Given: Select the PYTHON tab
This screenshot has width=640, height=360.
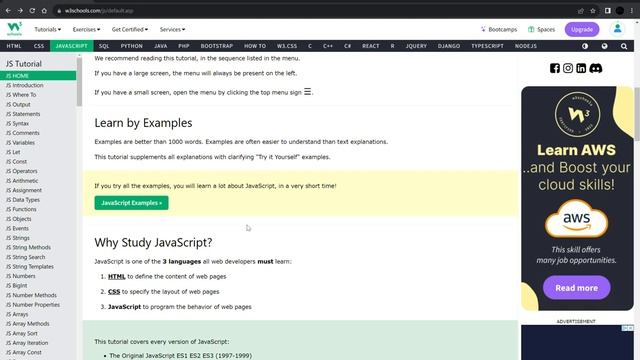Looking at the screenshot, I should tap(131, 46).
